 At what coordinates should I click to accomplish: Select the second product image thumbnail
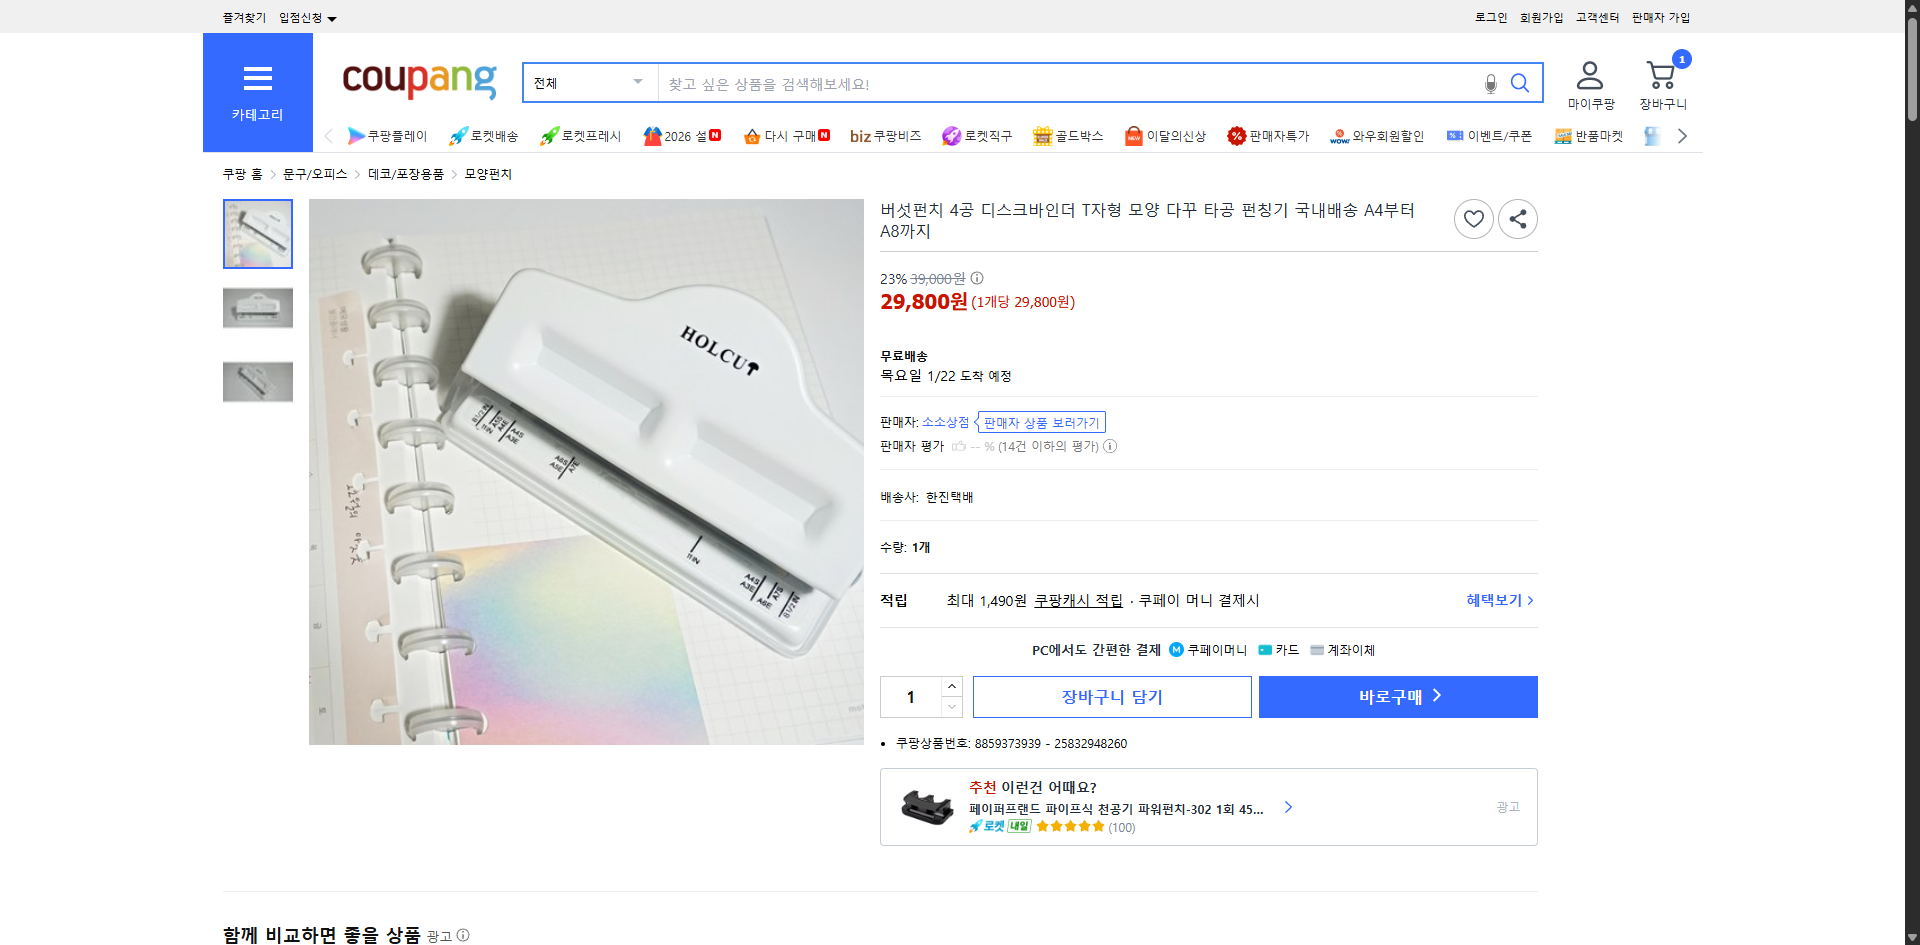coord(257,308)
